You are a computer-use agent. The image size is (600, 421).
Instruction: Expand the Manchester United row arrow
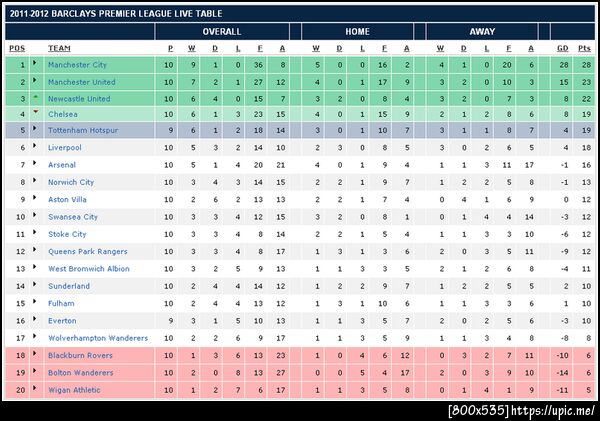37,82
